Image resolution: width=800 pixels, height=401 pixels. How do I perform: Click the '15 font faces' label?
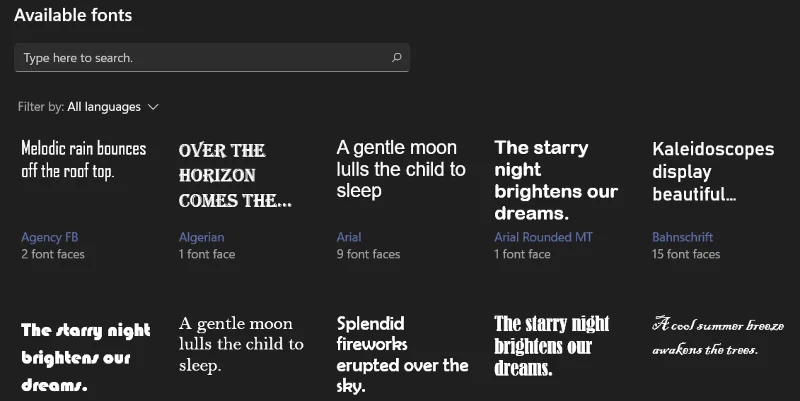[686, 254]
